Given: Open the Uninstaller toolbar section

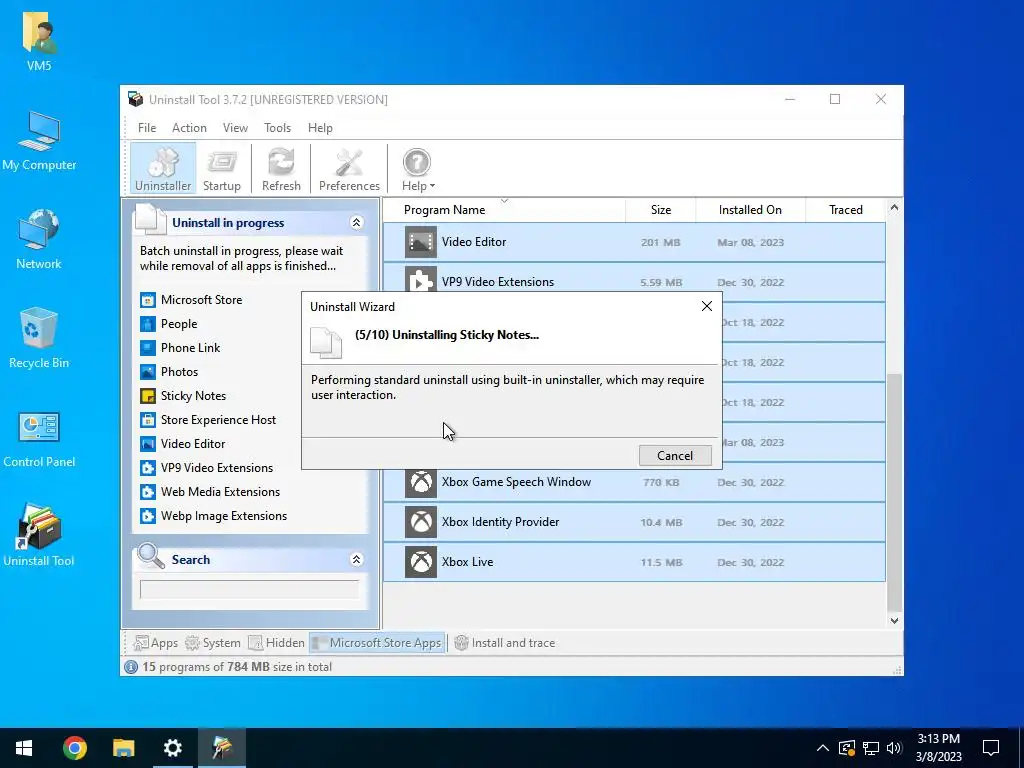Looking at the screenshot, I should click(x=163, y=169).
